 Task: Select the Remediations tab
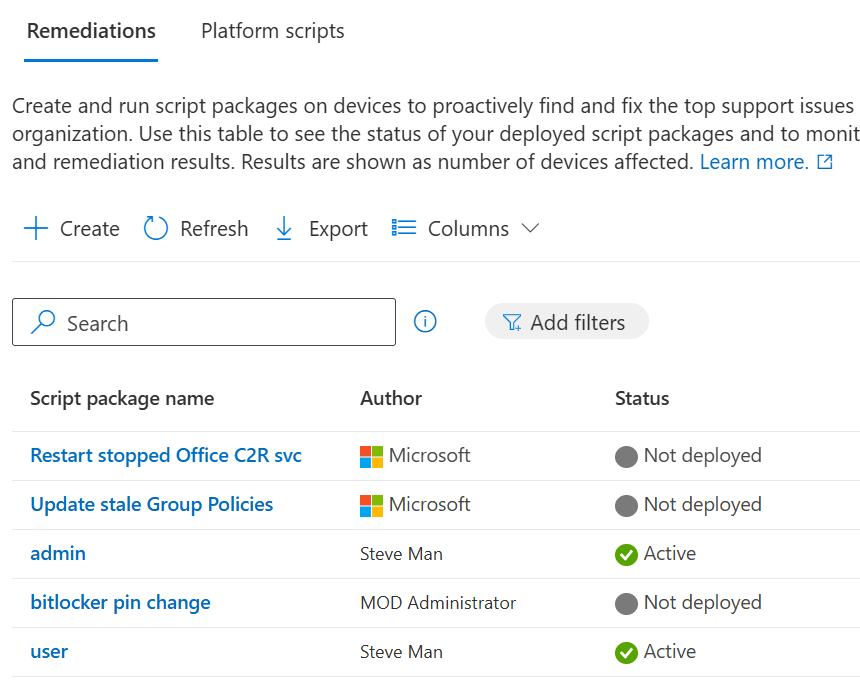pyautogui.click(x=91, y=31)
